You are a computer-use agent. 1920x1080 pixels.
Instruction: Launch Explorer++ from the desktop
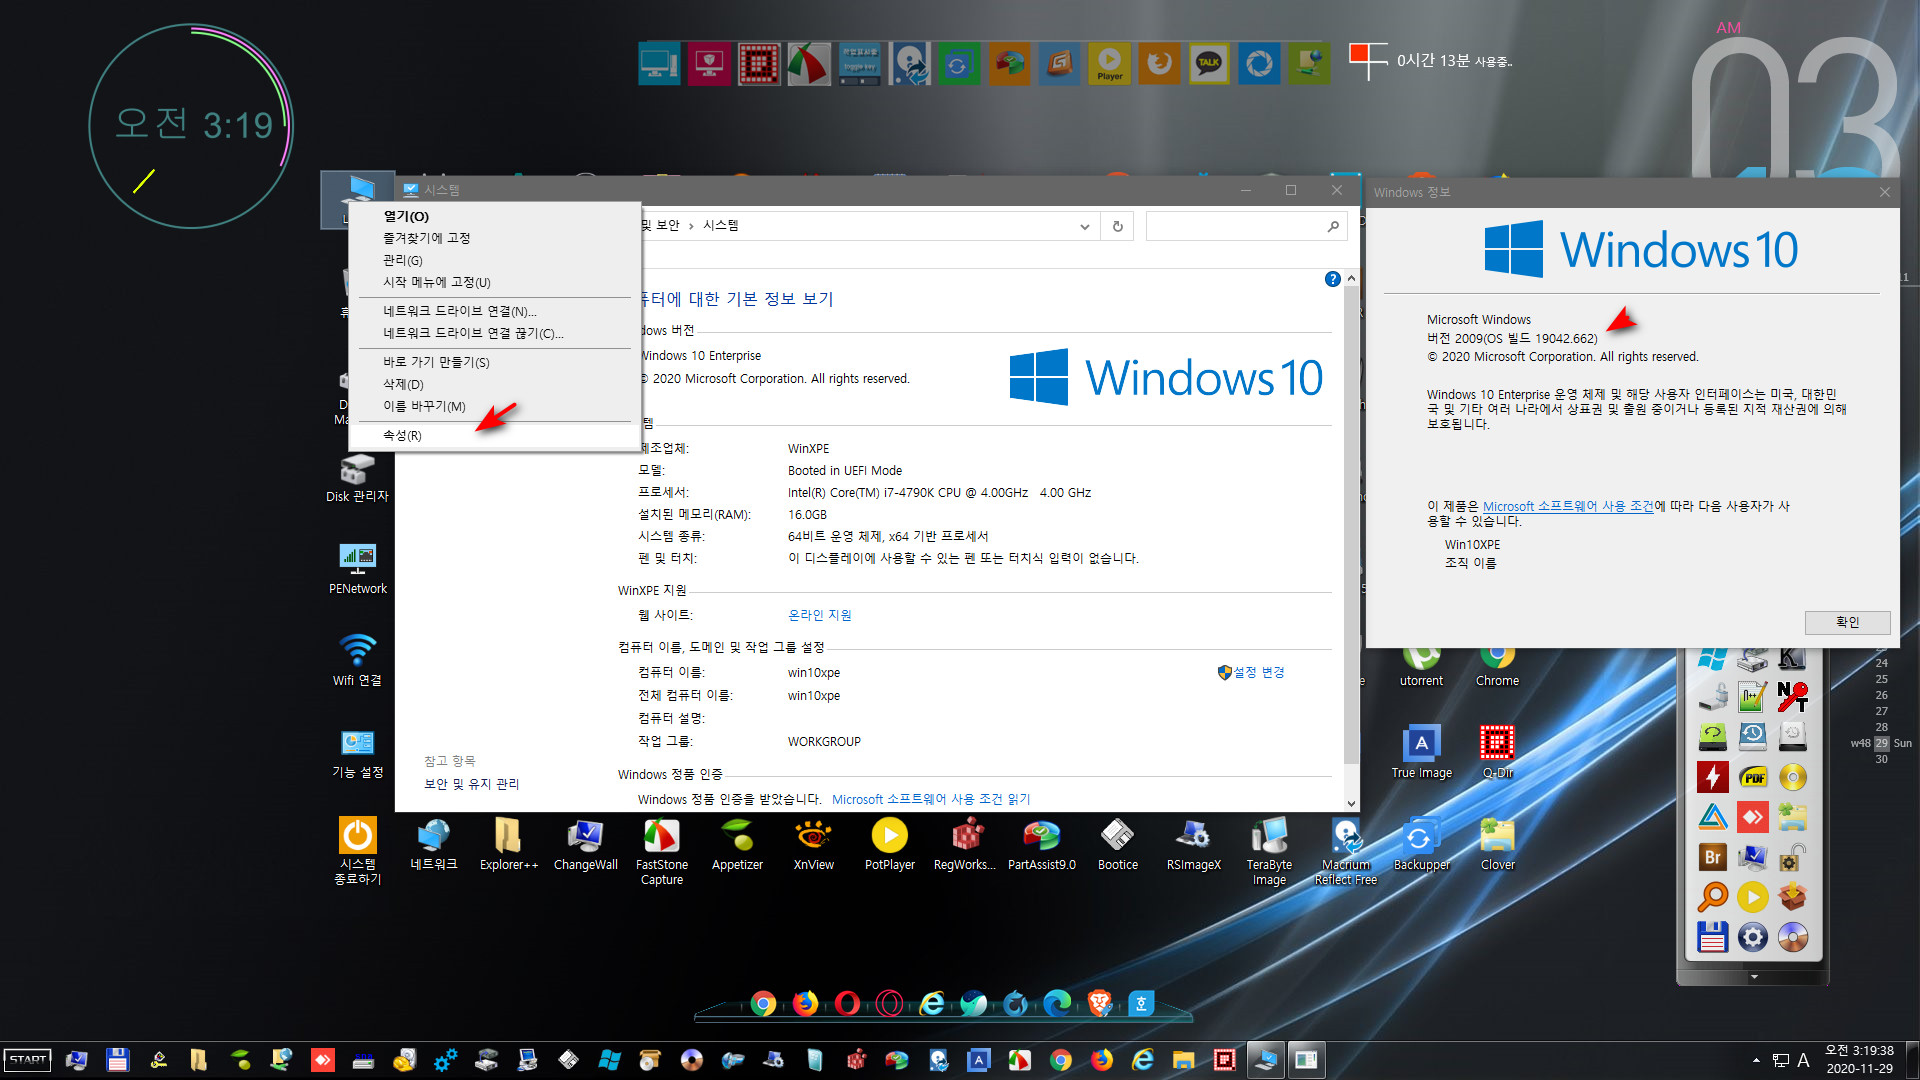click(x=509, y=844)
